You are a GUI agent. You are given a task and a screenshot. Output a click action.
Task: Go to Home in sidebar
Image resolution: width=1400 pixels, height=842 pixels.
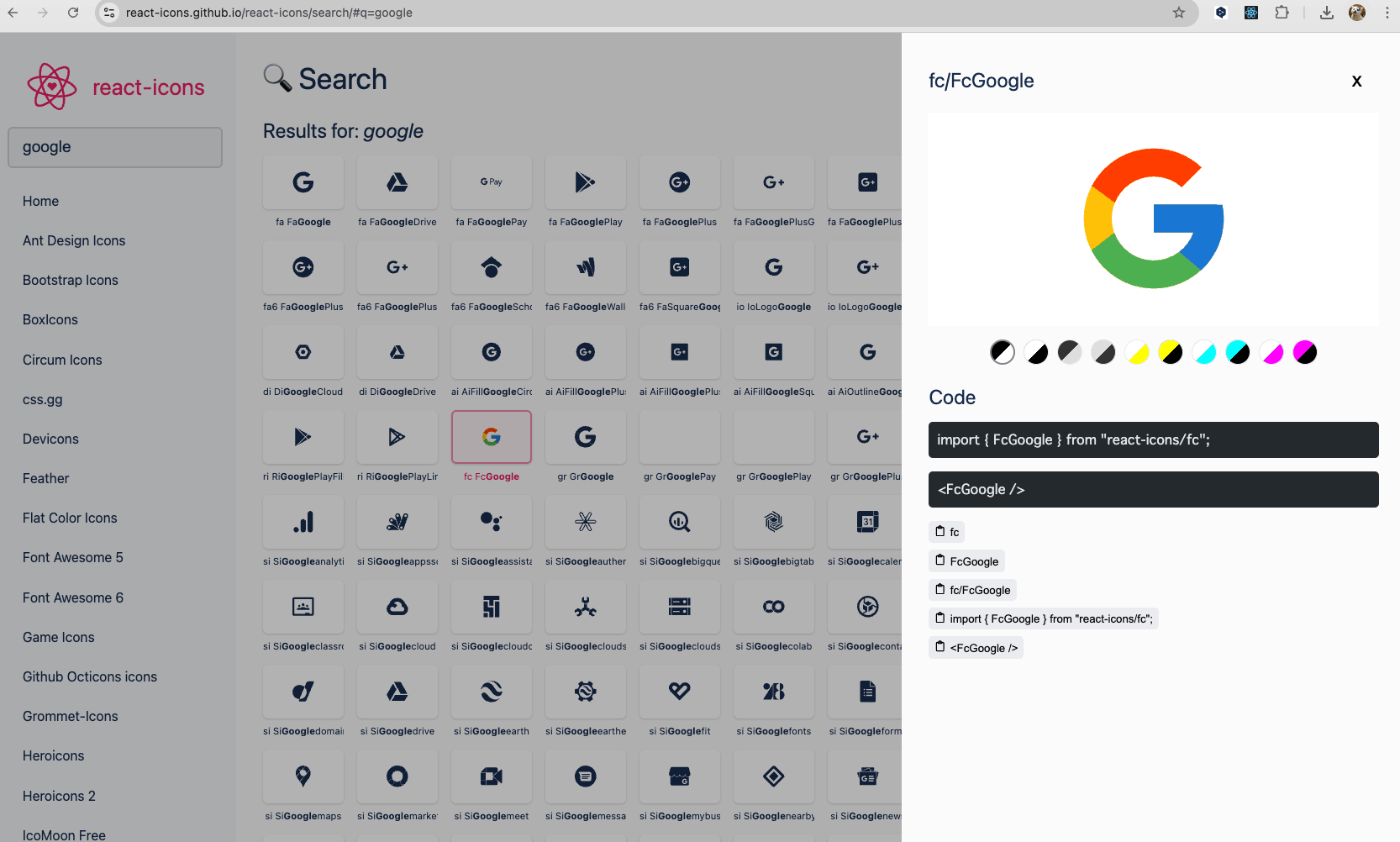point(41,201)
